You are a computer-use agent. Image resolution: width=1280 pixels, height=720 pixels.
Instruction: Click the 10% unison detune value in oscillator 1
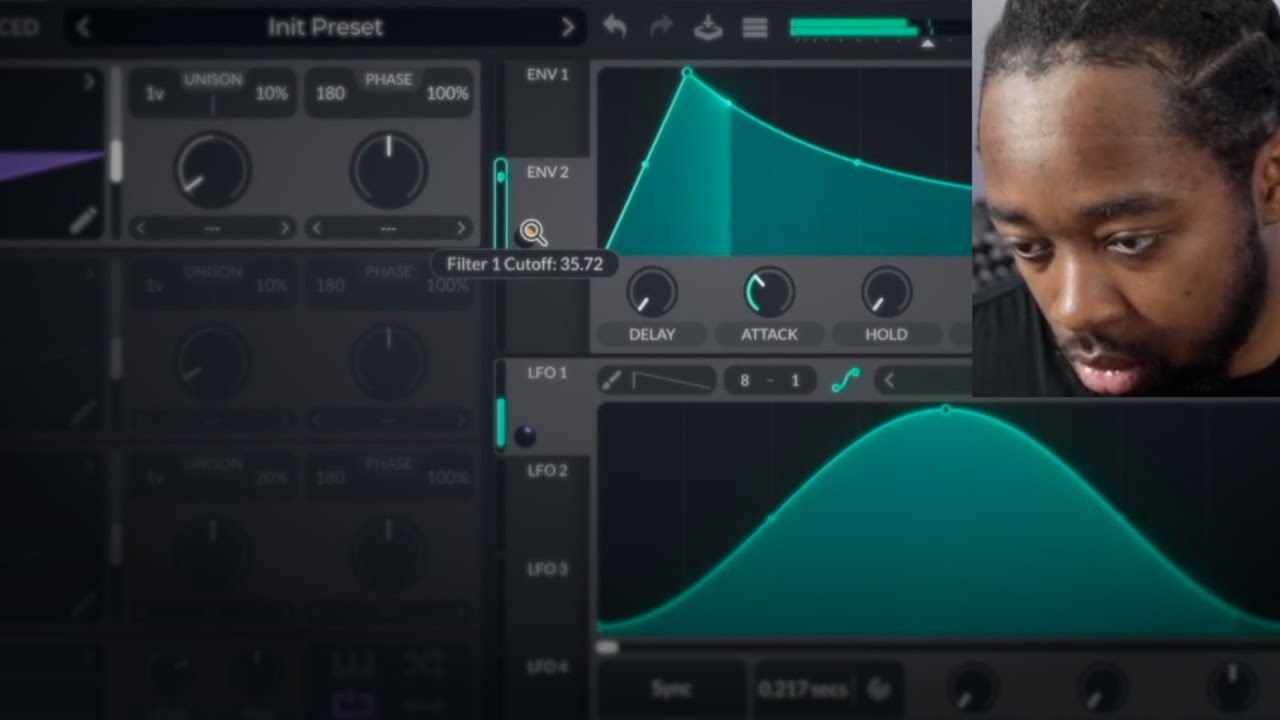coord(271,93)
